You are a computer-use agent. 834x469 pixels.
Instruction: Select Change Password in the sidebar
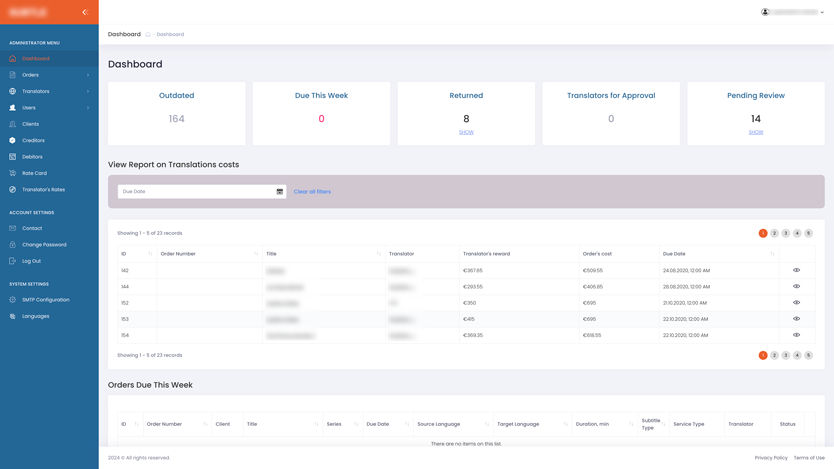coord(44,245)
